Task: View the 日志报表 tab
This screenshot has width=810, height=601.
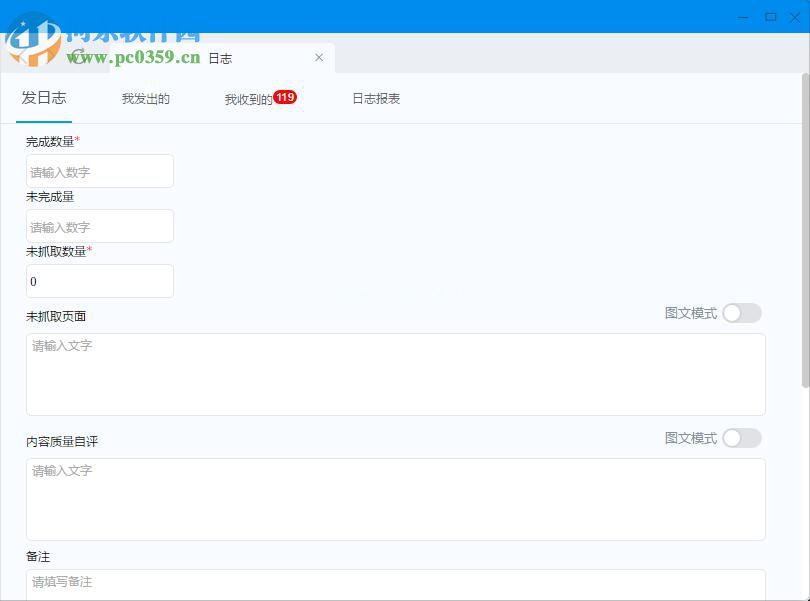Action: 375,98
